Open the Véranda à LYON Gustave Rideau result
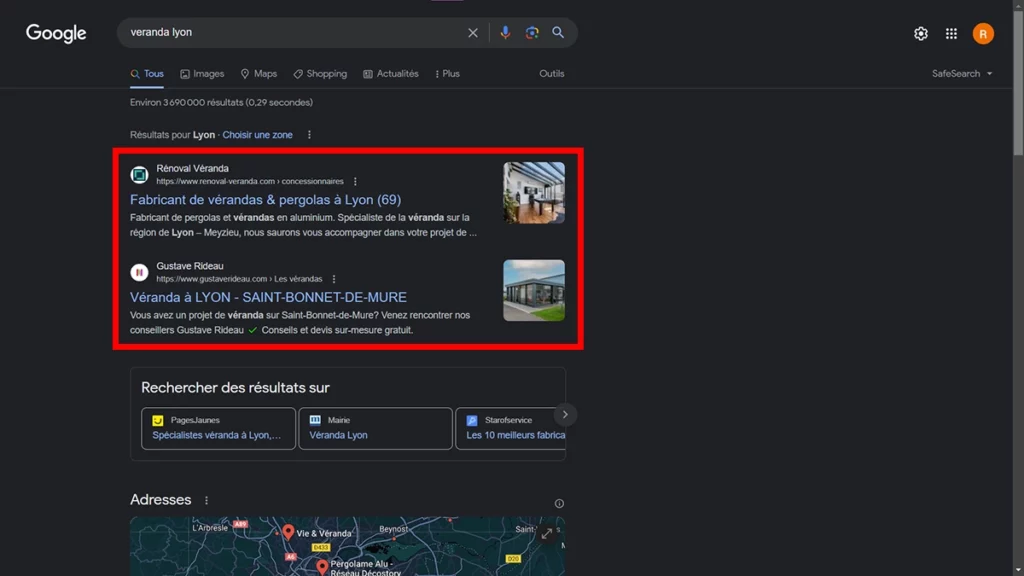The width and height of the screenshot is (1024, 576). (268, 297)
